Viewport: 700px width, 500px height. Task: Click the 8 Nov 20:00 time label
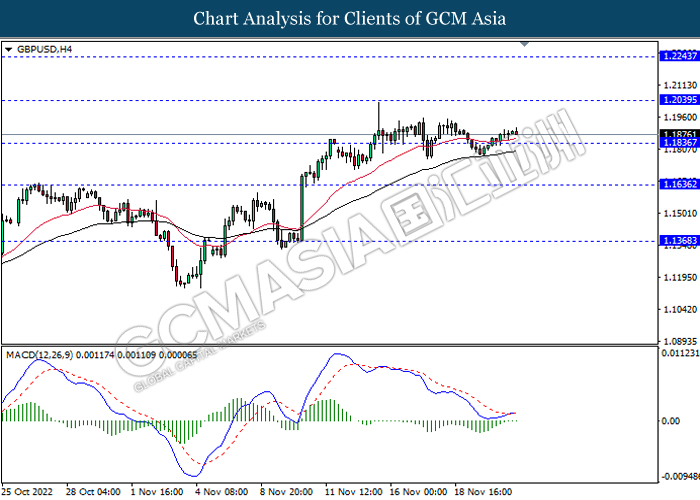[287, 492]
